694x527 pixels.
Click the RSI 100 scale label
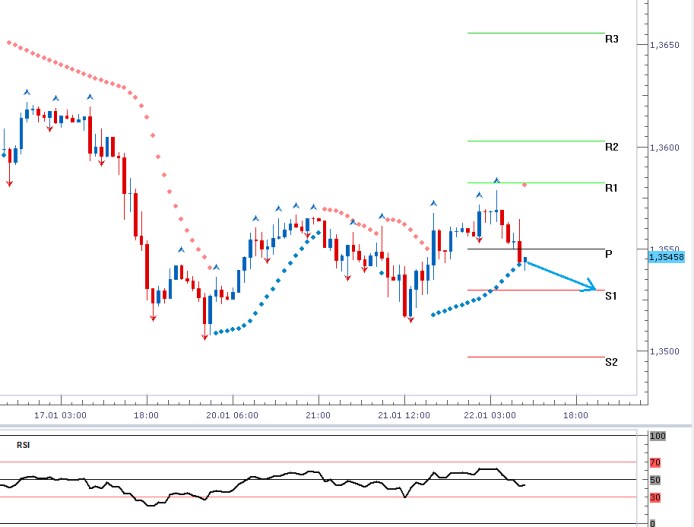658,436
